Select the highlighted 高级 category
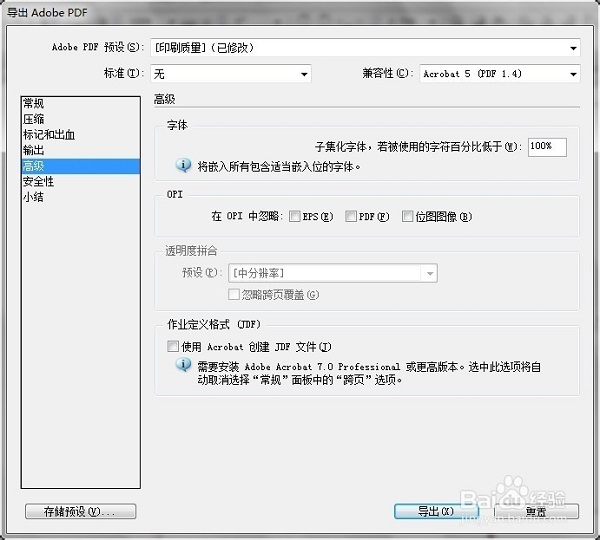 tap(34, 166)
